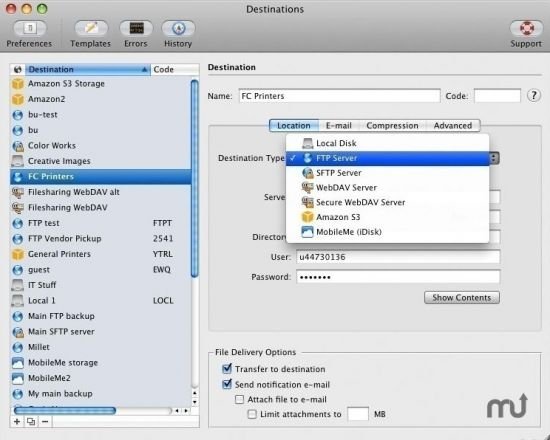Viewport: 550px width, 440px height.
Task: Switch to the Compression tab
Action: (x=392, y=126)
